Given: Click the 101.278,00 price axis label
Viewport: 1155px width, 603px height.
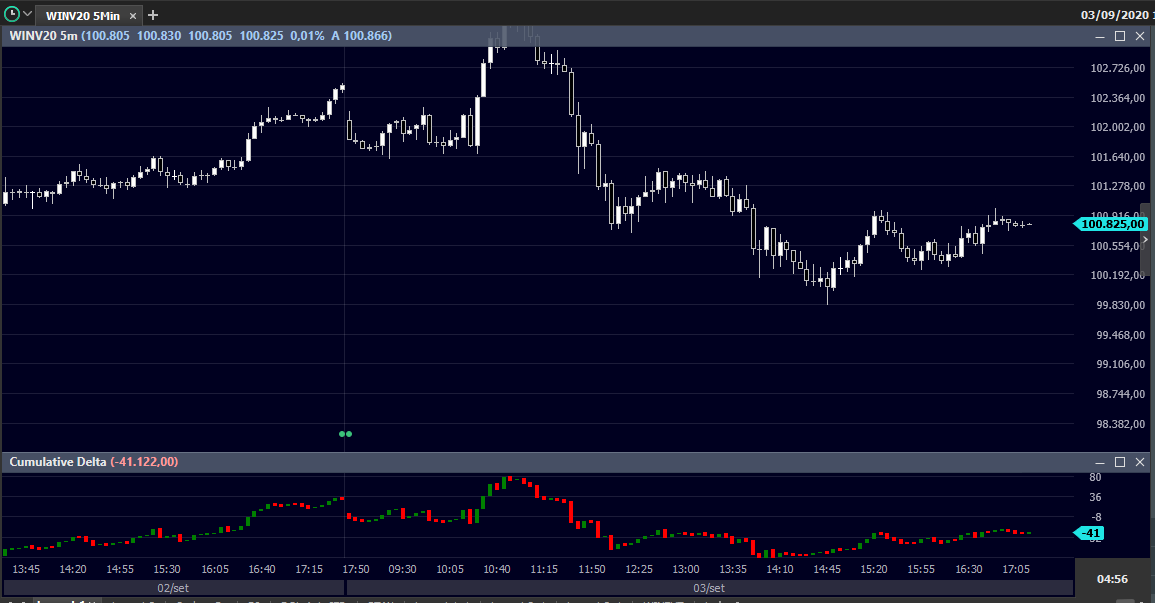Looking at the screenshot, I should tap(1117, 186).
